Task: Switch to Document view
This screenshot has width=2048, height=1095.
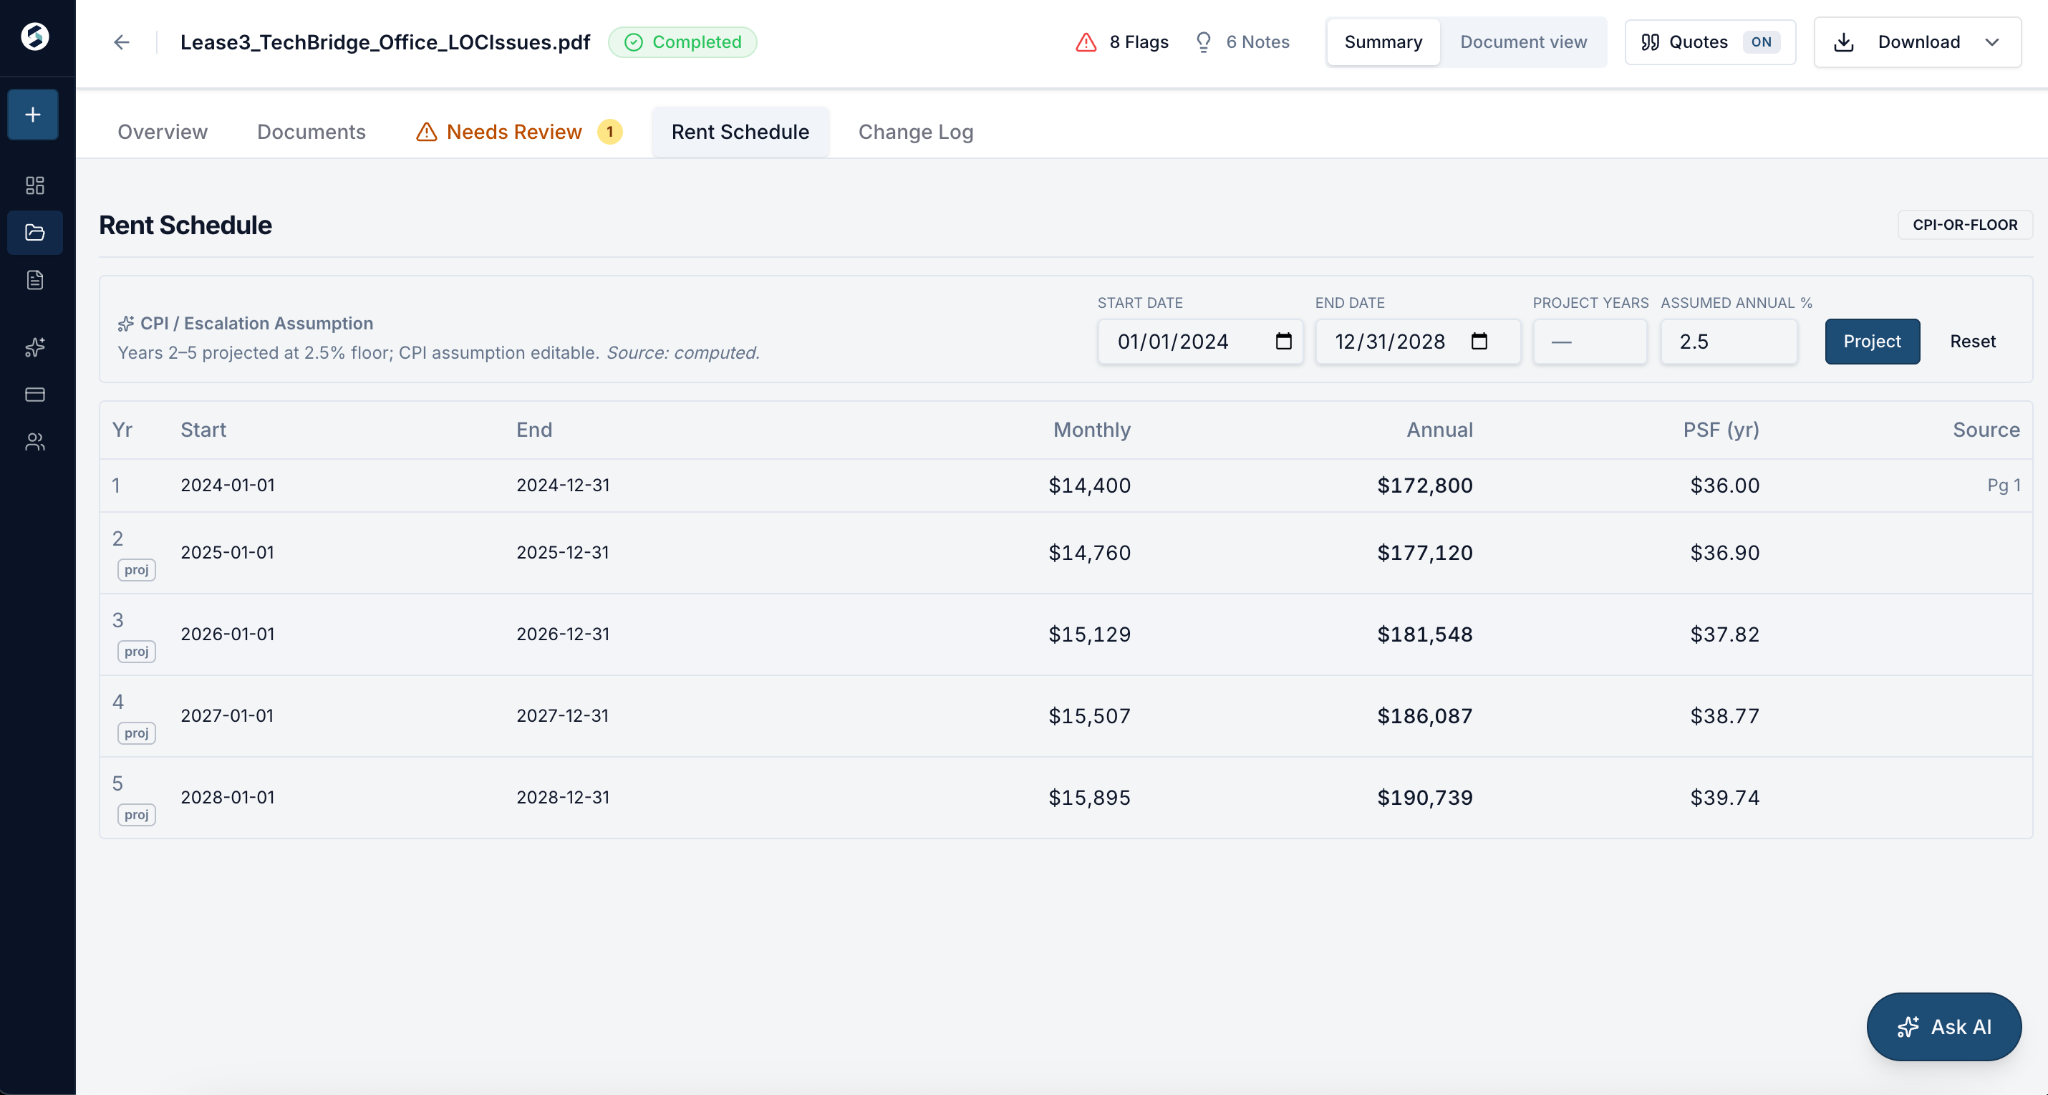Action: [1523, 42]
